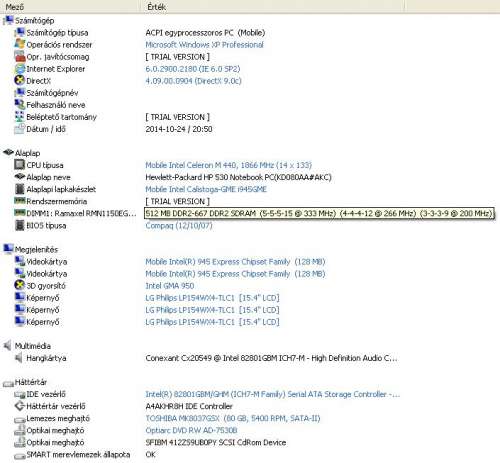
Task: Click the Dátum / idő calendar icon
Action: pos(20,129)
